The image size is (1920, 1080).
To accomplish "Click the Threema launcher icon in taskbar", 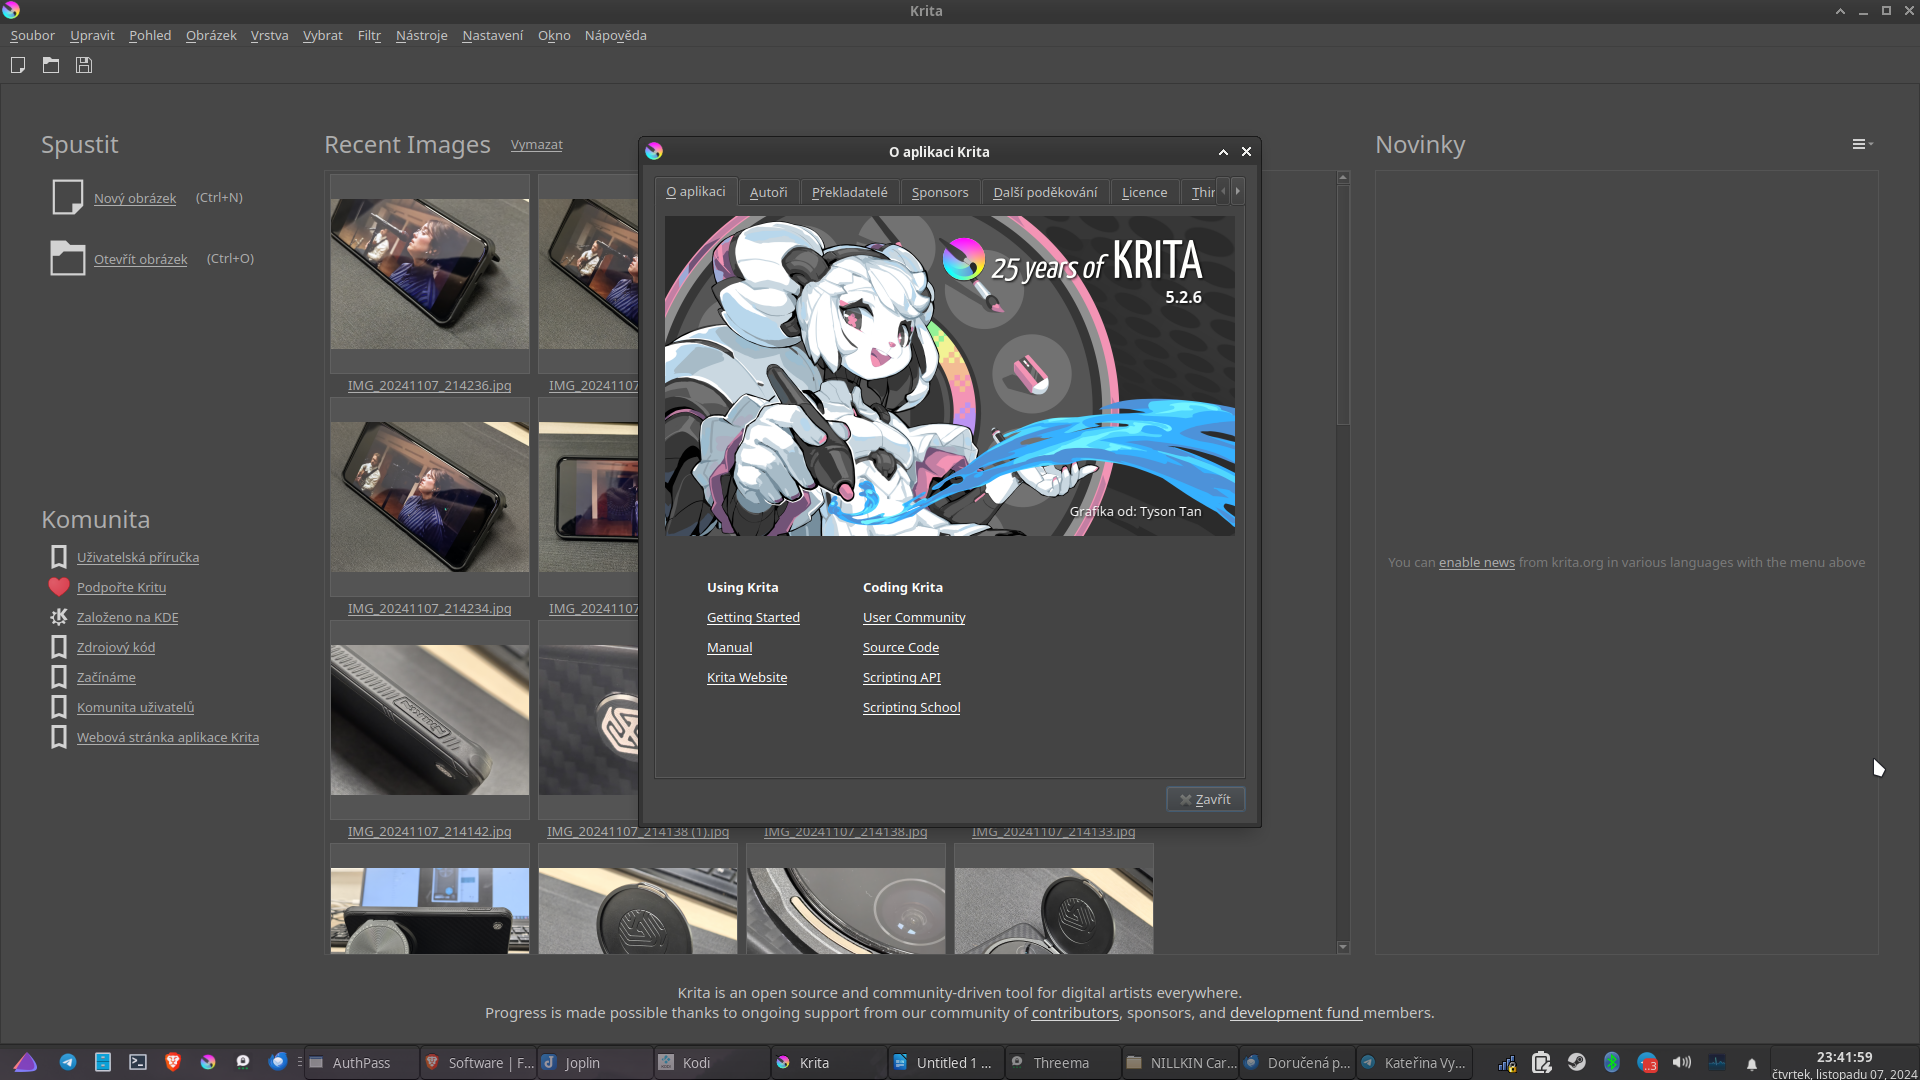I will (243, 1062).
